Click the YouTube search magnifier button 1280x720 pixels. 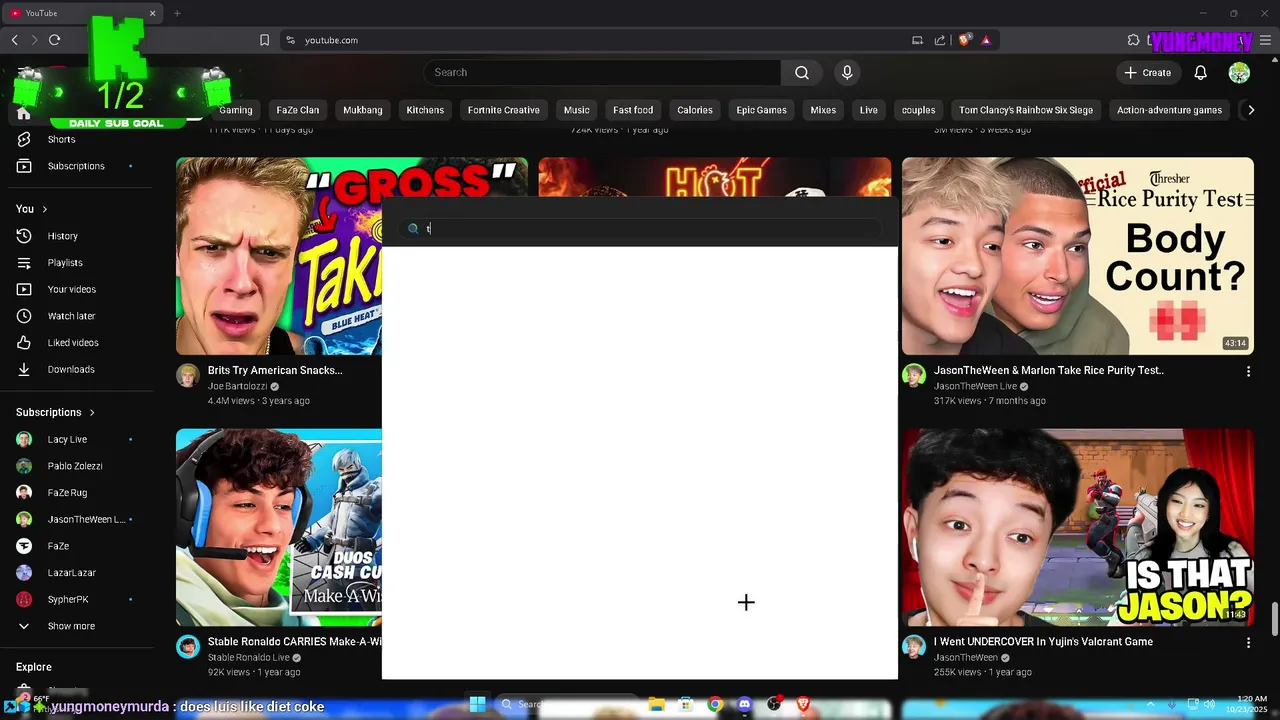tap(802, 72)
